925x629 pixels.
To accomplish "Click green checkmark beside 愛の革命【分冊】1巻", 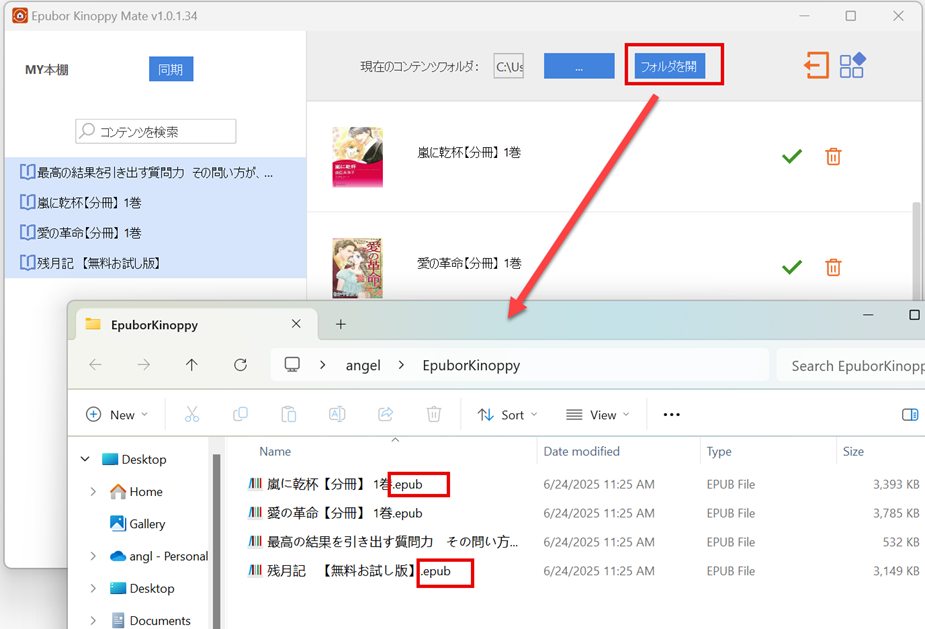I will point(792,267).
